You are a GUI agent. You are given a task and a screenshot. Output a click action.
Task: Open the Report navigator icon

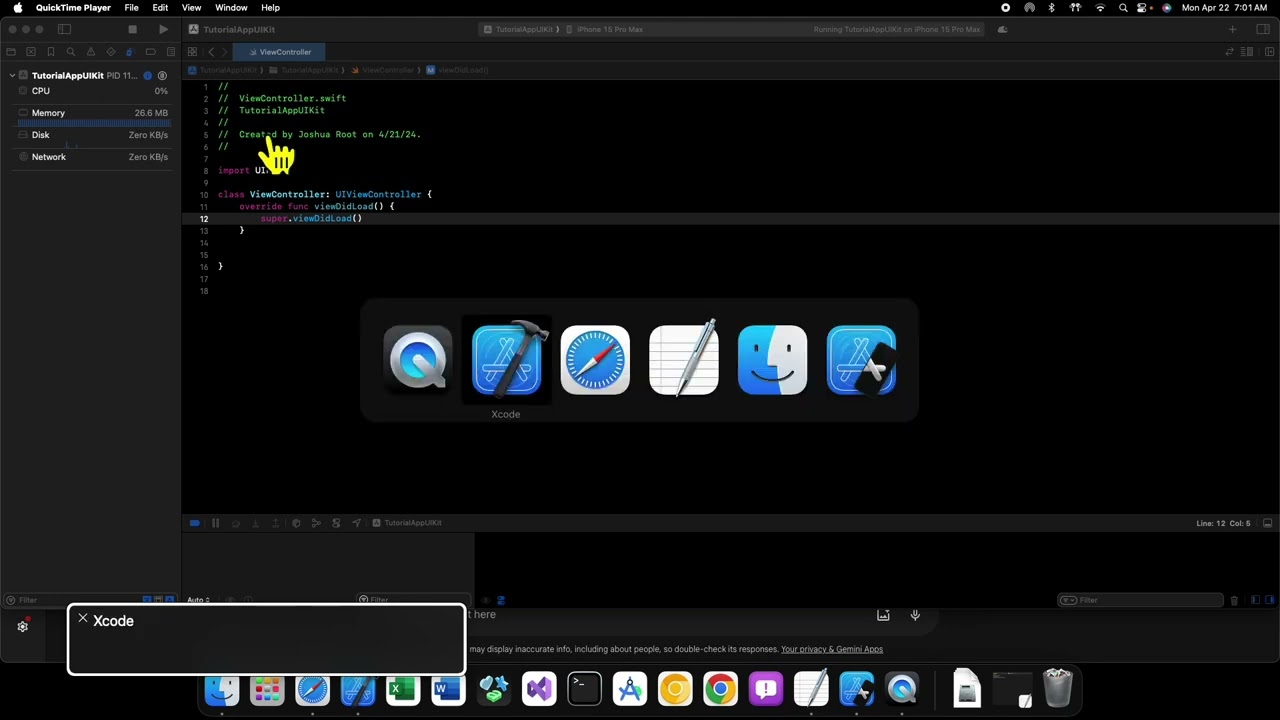pyautogui.click(x=170, y=52)
